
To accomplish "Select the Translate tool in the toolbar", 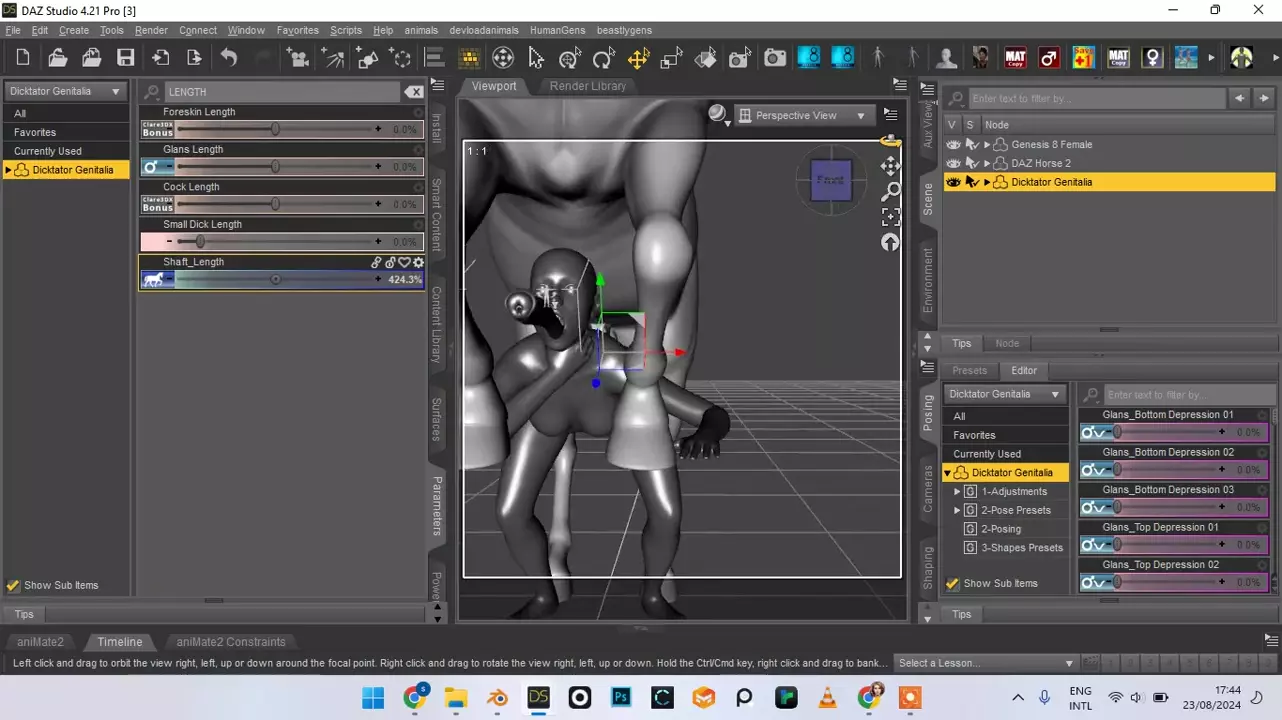I will click(x=638, y=58).
